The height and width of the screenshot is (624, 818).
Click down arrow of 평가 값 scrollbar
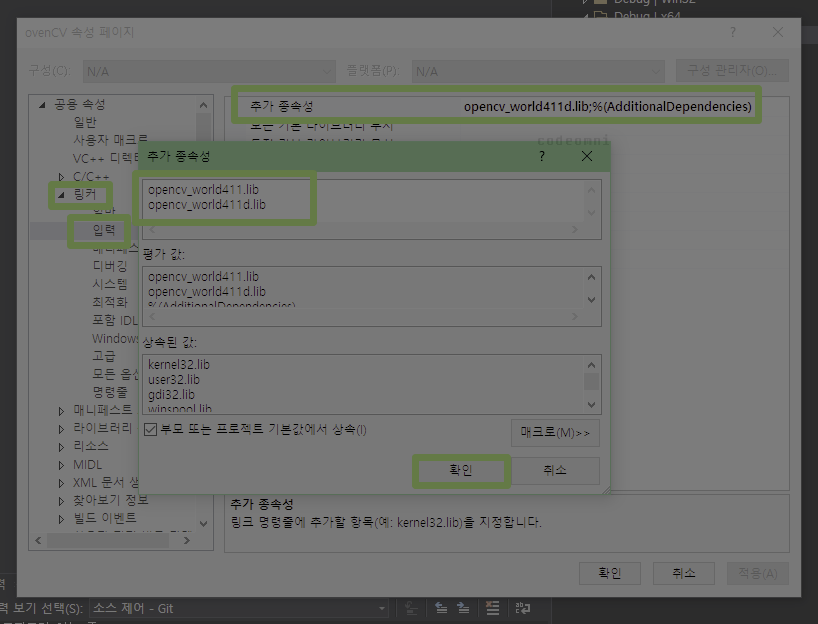(591, 299)
